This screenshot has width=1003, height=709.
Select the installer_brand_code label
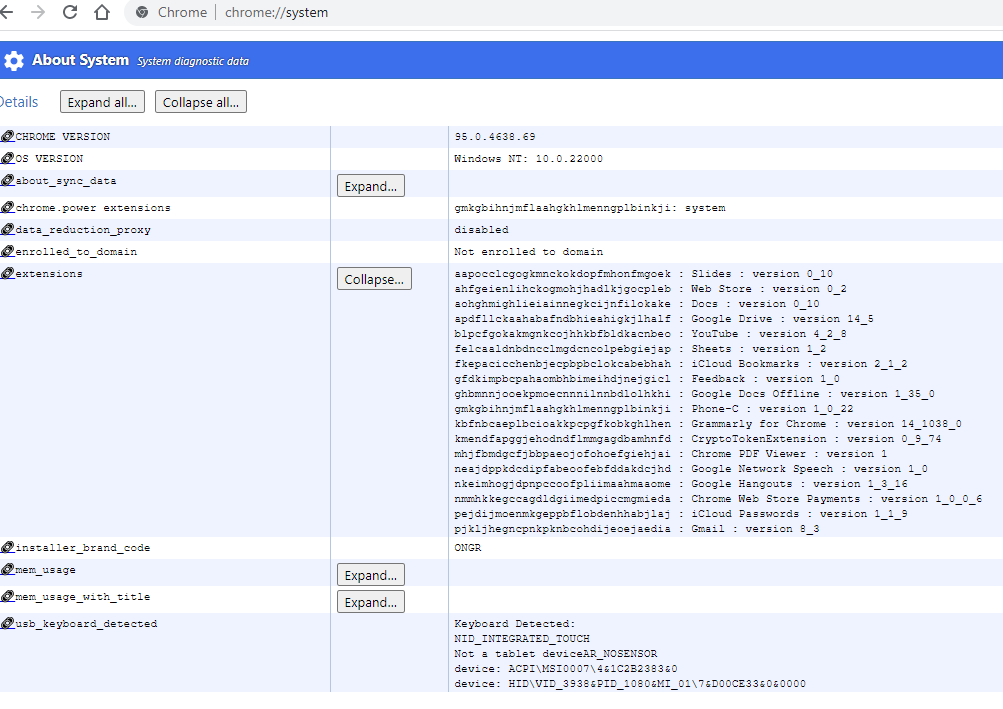tap(83, 548)
